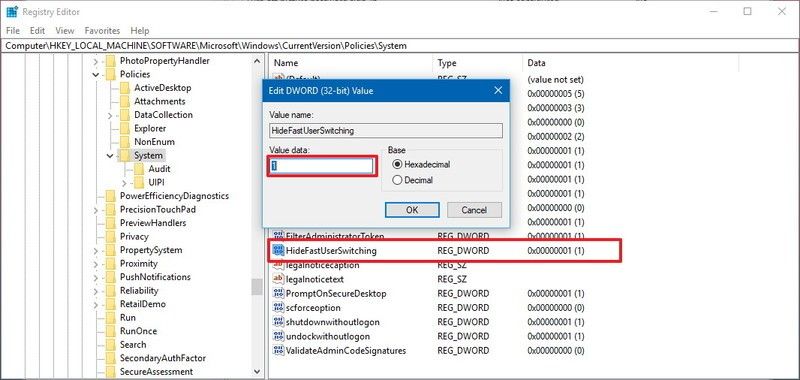This screenshot has width=800, height=380.
Task: Click the legalnoticetext string value icon
Action: [279, 279]
